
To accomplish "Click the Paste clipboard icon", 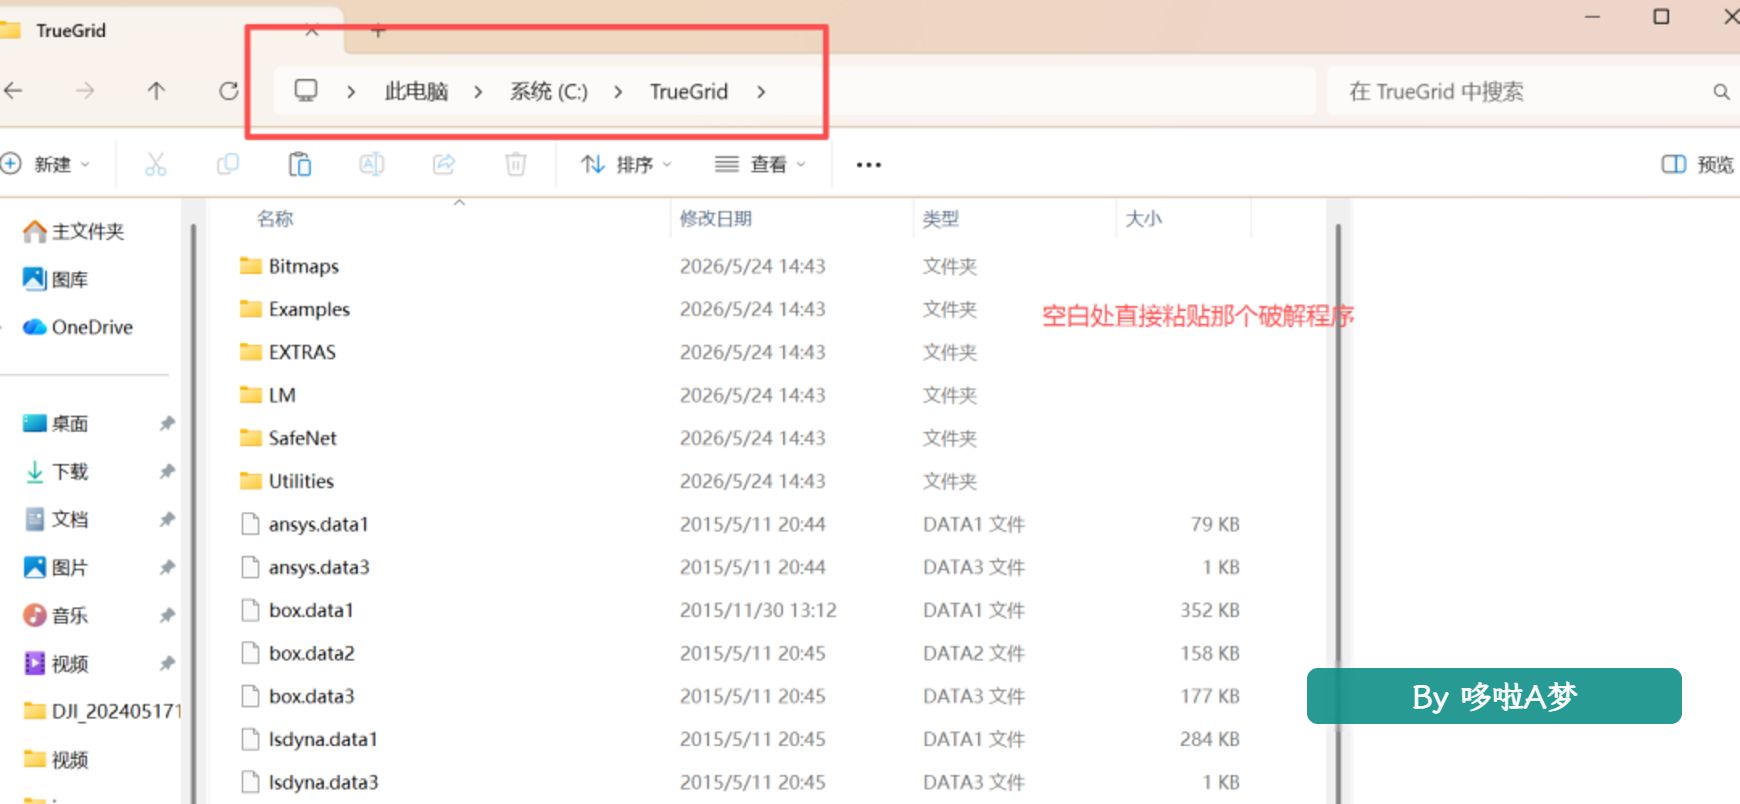I will click(300, 164).
